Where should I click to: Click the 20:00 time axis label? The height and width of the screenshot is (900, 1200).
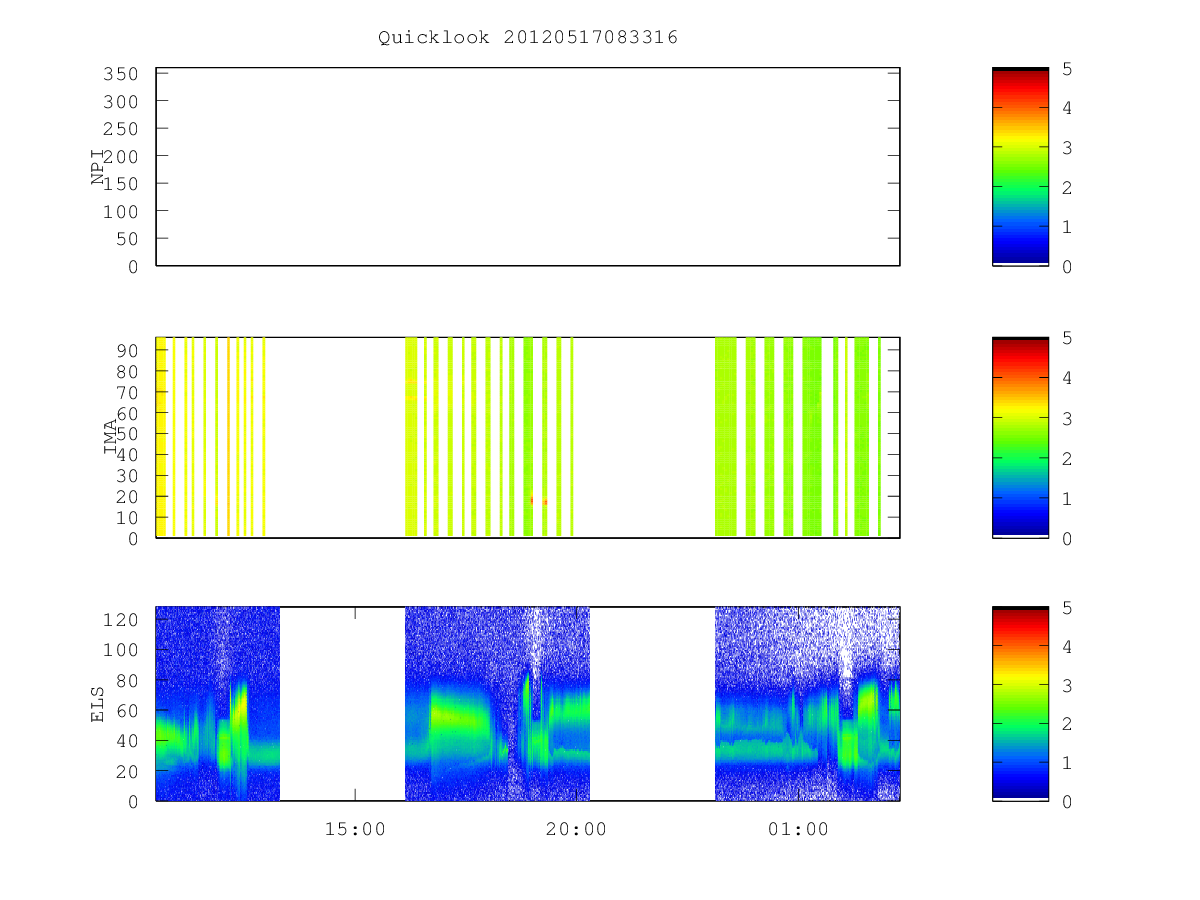coord(577,829)
